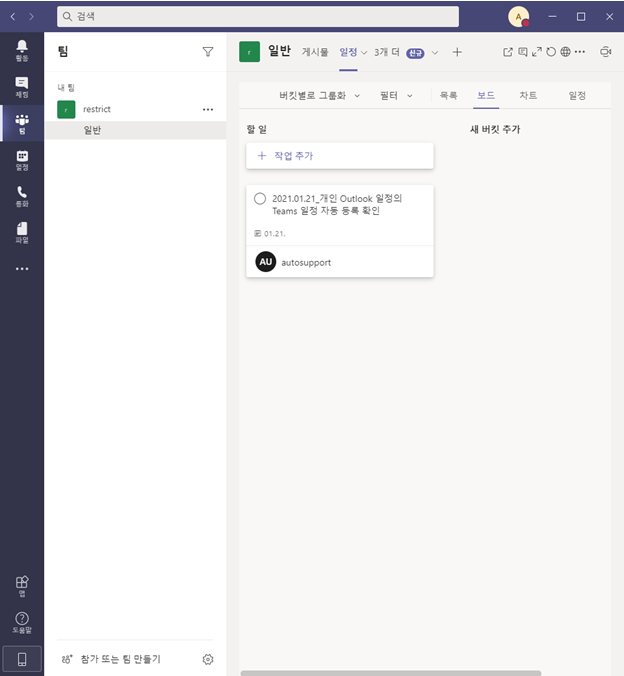Open the Posts tab
The width and height of the screenshot is (624, 676).
pyautogui.click(x=315, y=52)
